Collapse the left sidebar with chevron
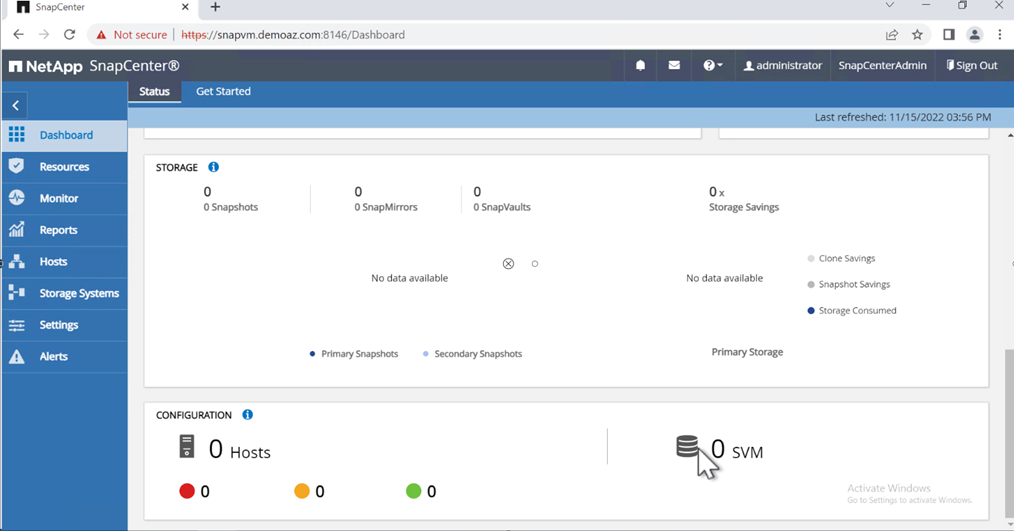The width and height of the screenshot is (1014, 531). [x=16, y=105]
